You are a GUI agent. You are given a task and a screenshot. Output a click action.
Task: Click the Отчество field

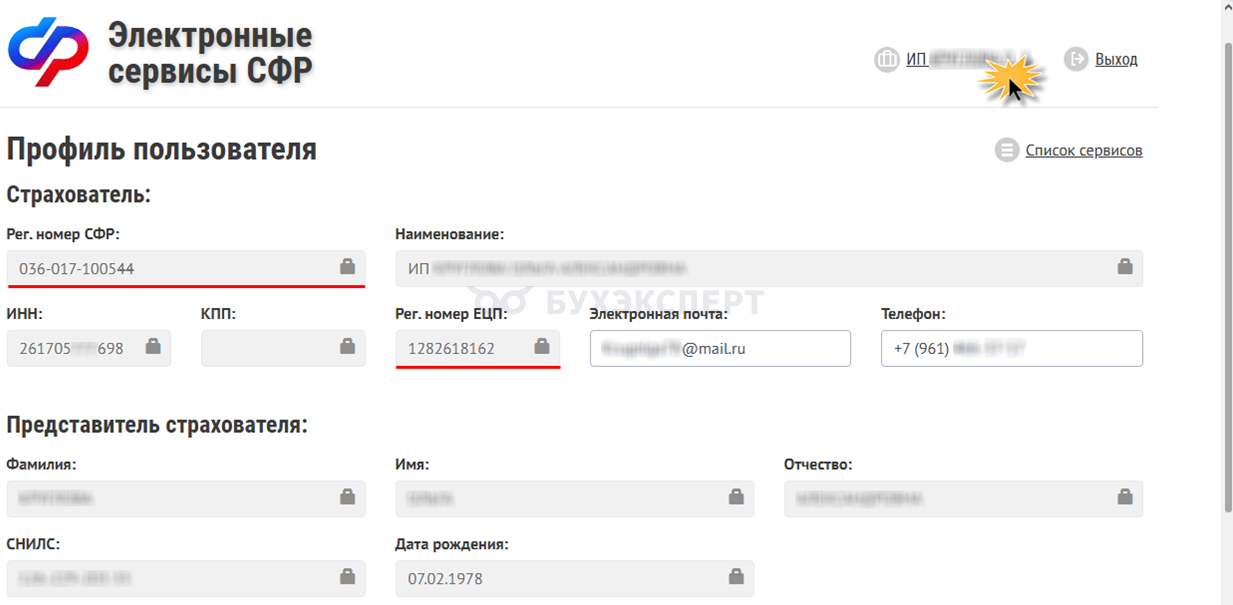[x=964, y=499]
